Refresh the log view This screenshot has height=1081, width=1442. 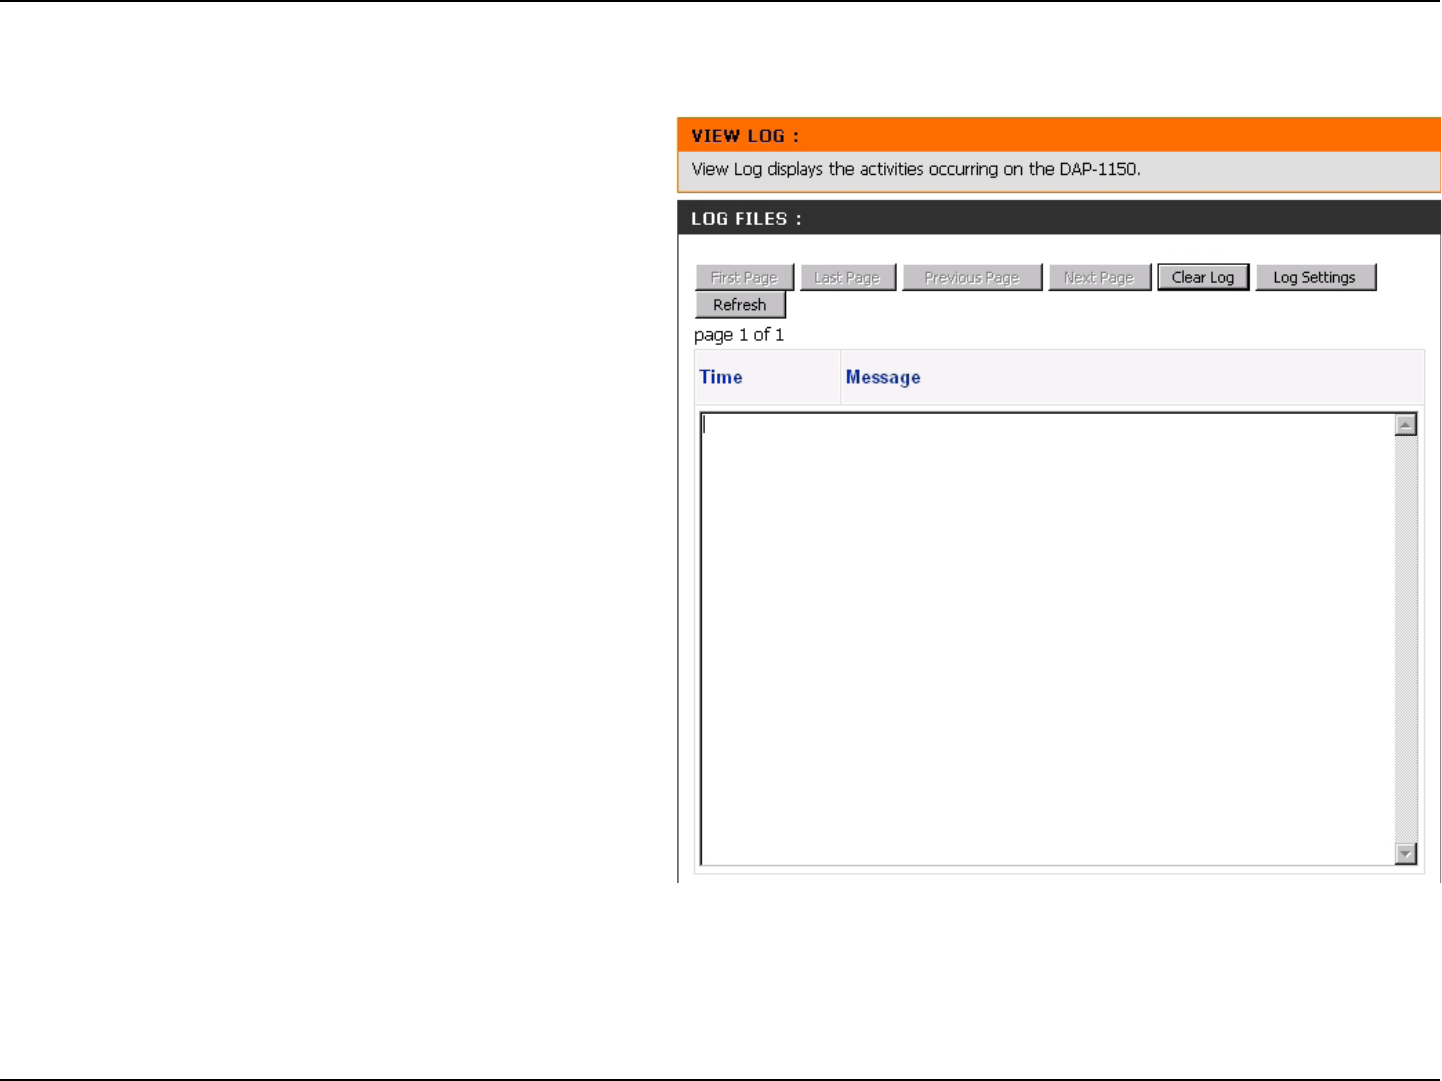(740, 305)
